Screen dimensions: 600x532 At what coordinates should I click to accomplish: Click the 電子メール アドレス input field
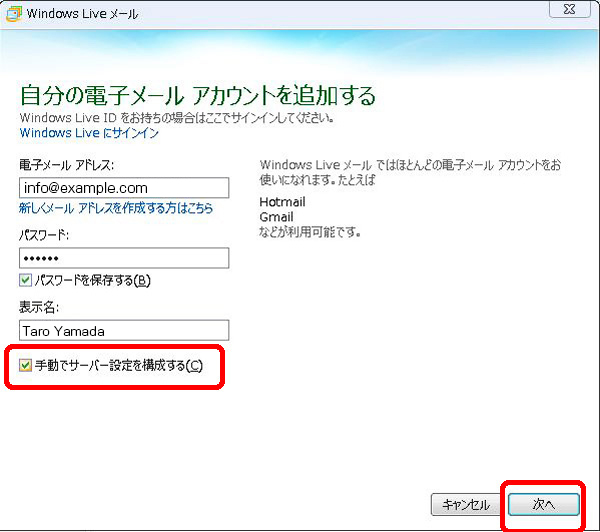click(124, 188)
